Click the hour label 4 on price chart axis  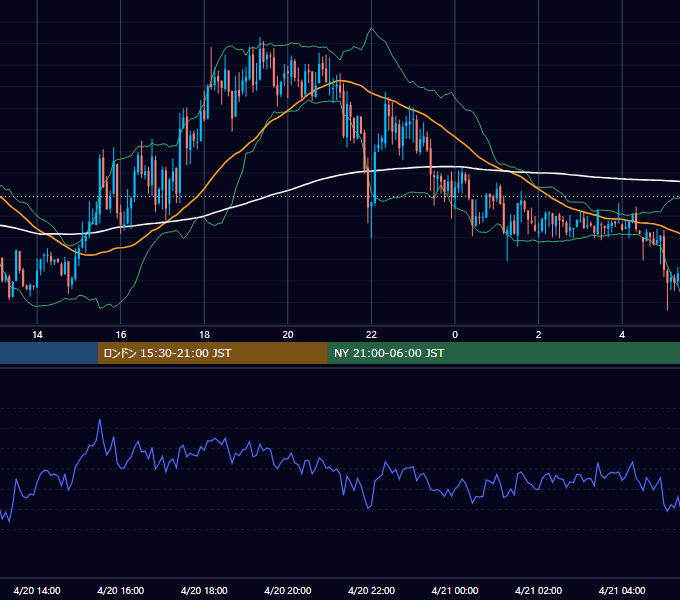(x=622, y=334)
